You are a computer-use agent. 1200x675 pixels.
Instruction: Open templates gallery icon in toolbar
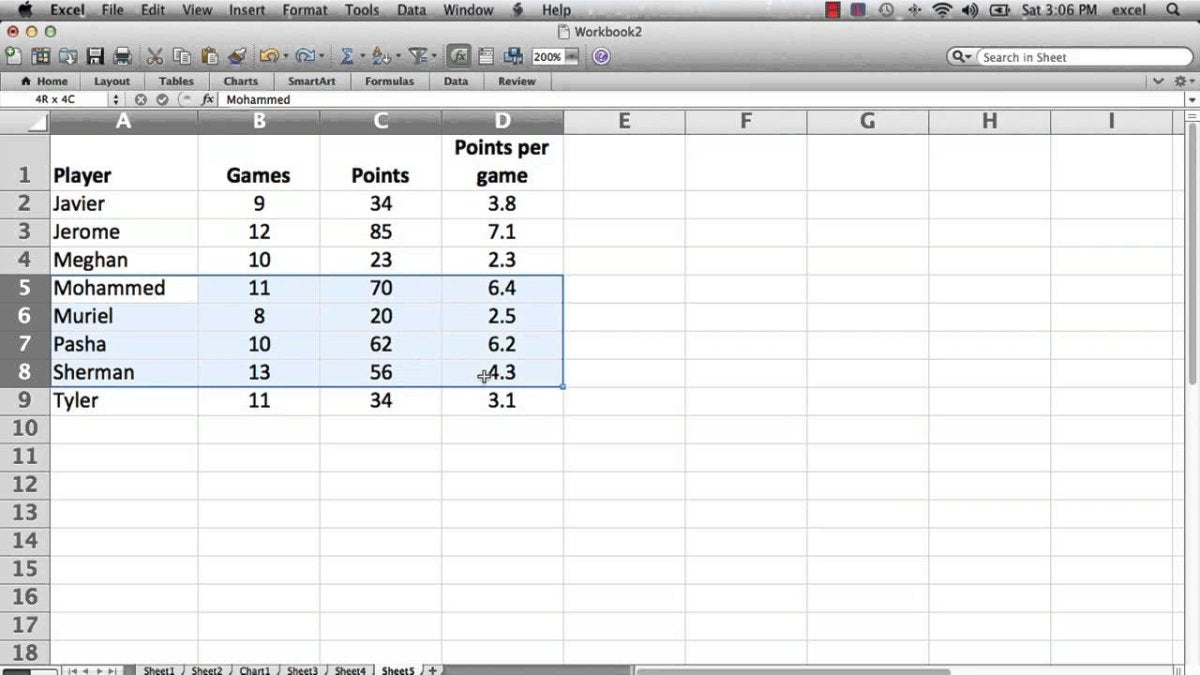[41, 56]
